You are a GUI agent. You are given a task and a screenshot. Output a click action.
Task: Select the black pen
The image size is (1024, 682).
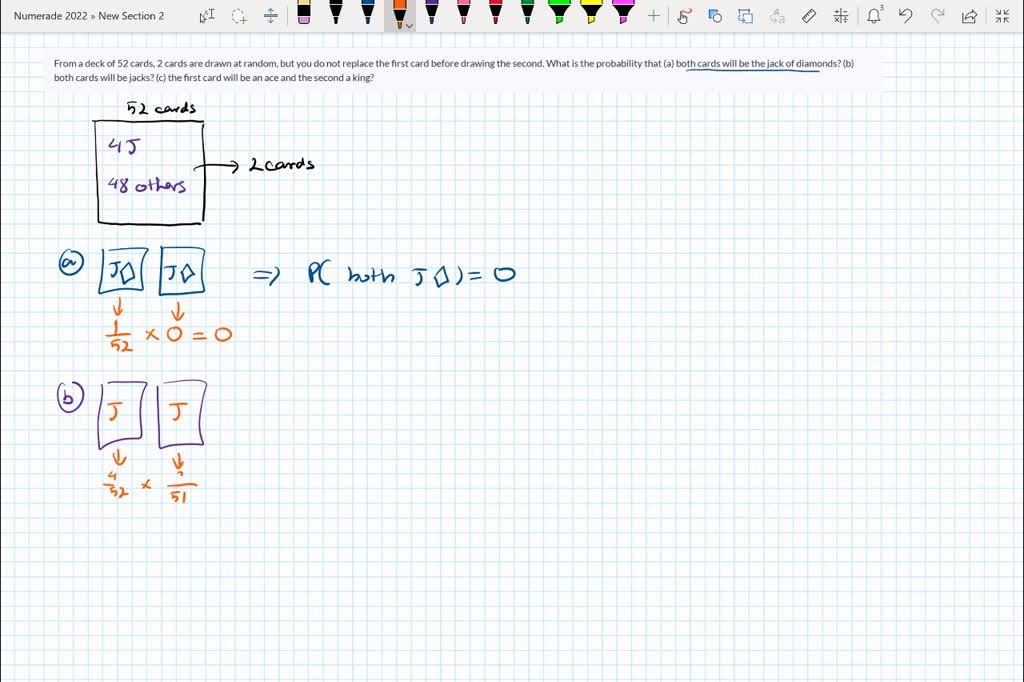(x=336, y=13)
